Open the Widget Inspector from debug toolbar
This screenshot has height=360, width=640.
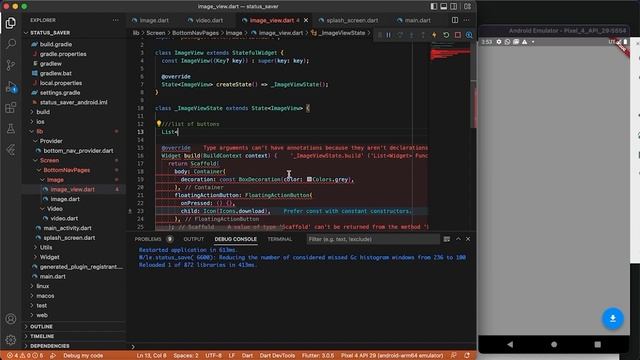coord(469,35)
